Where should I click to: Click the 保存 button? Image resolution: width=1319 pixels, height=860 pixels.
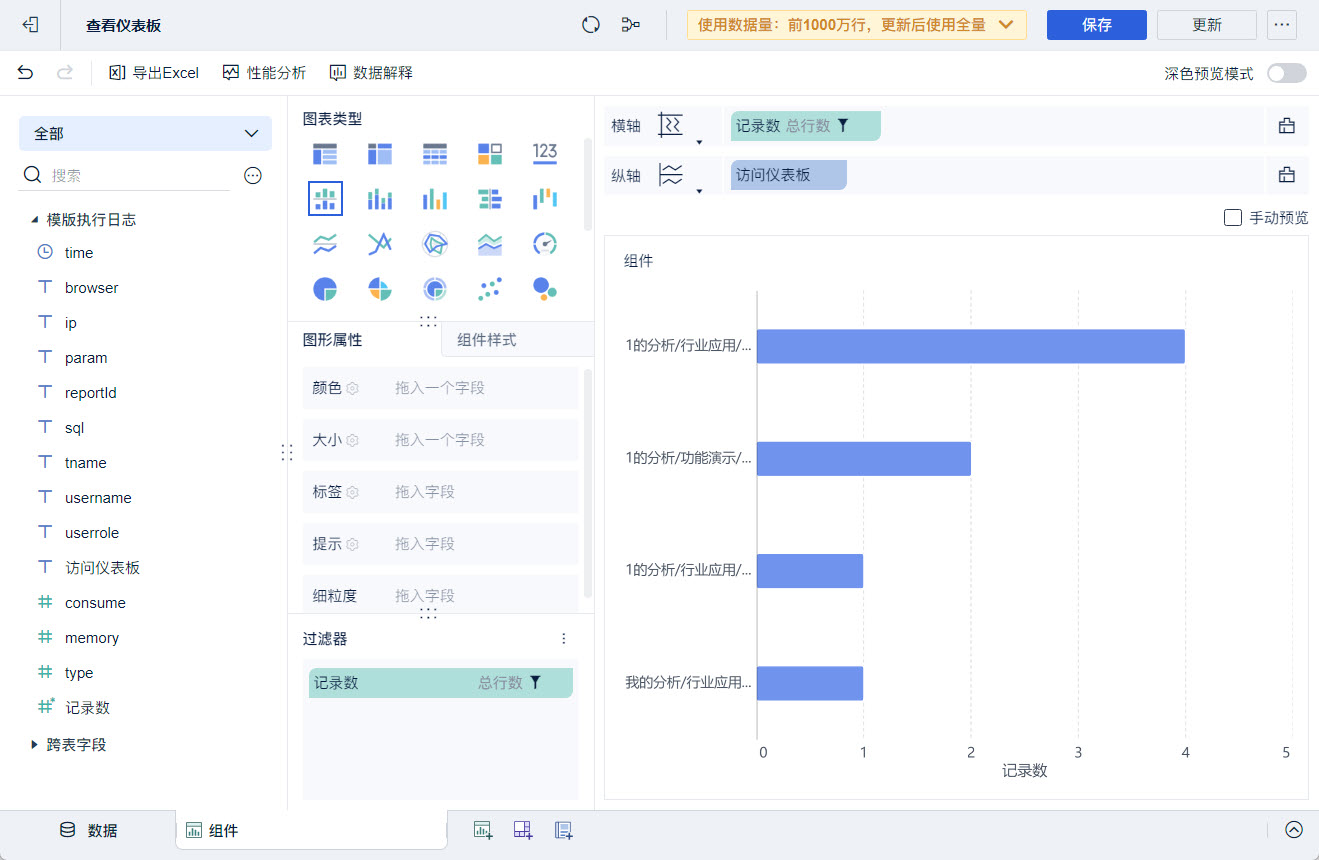[1097, 25]
